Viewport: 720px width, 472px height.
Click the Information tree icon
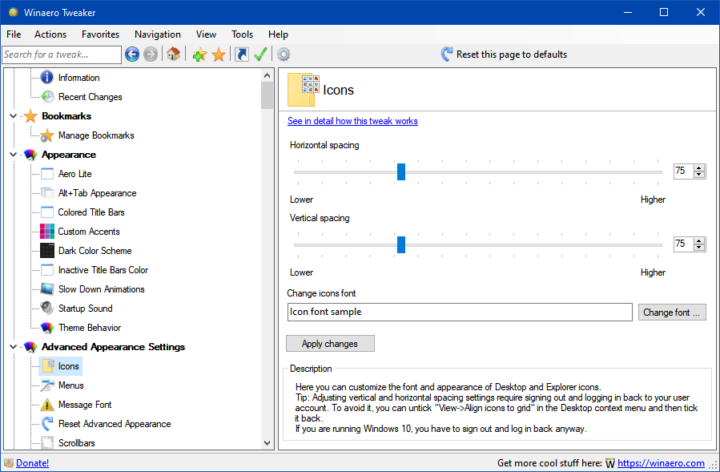[x=47, y=77]
